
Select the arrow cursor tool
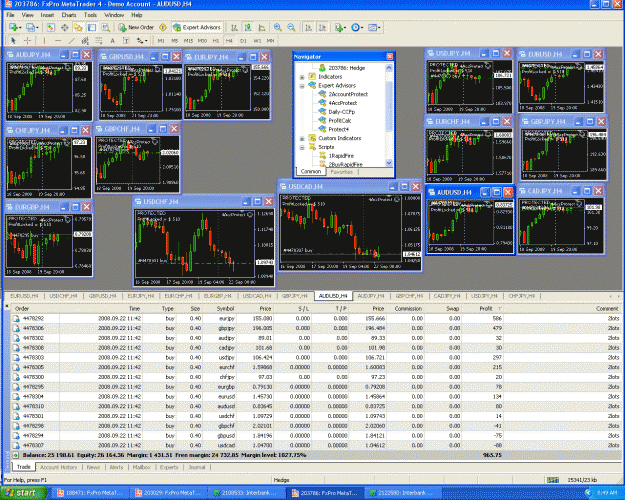click(x=13, y=41)
